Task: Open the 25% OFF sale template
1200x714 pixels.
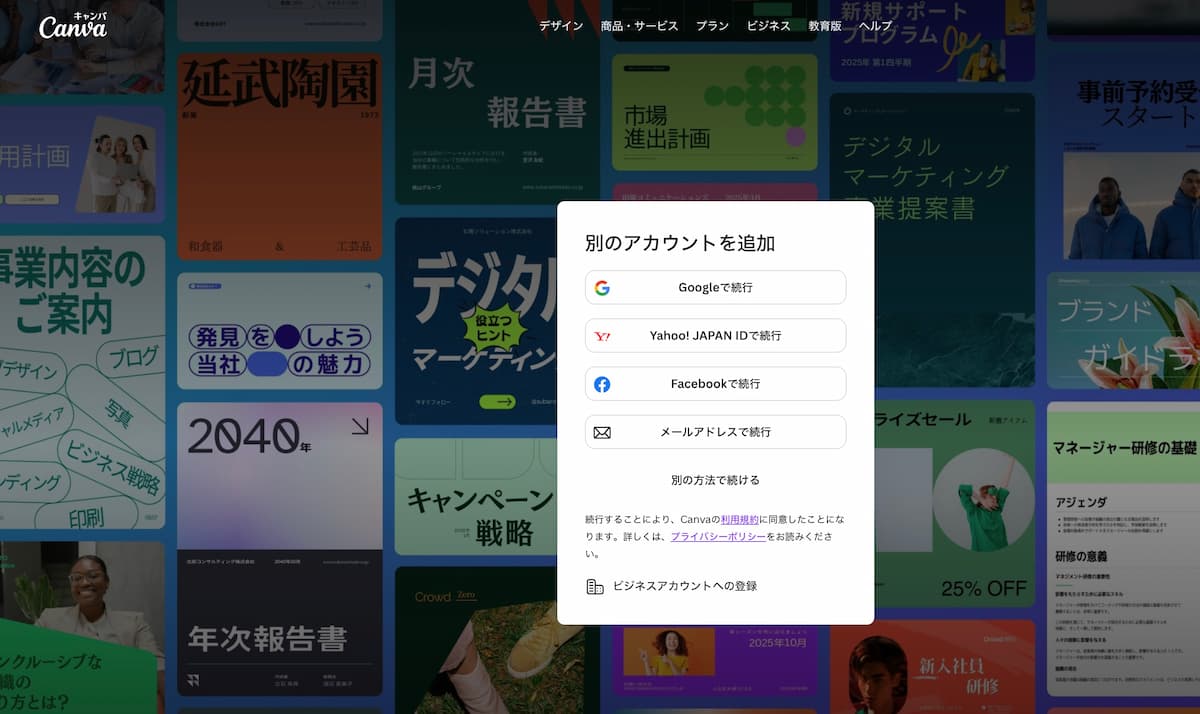Action: click(955, 504)
